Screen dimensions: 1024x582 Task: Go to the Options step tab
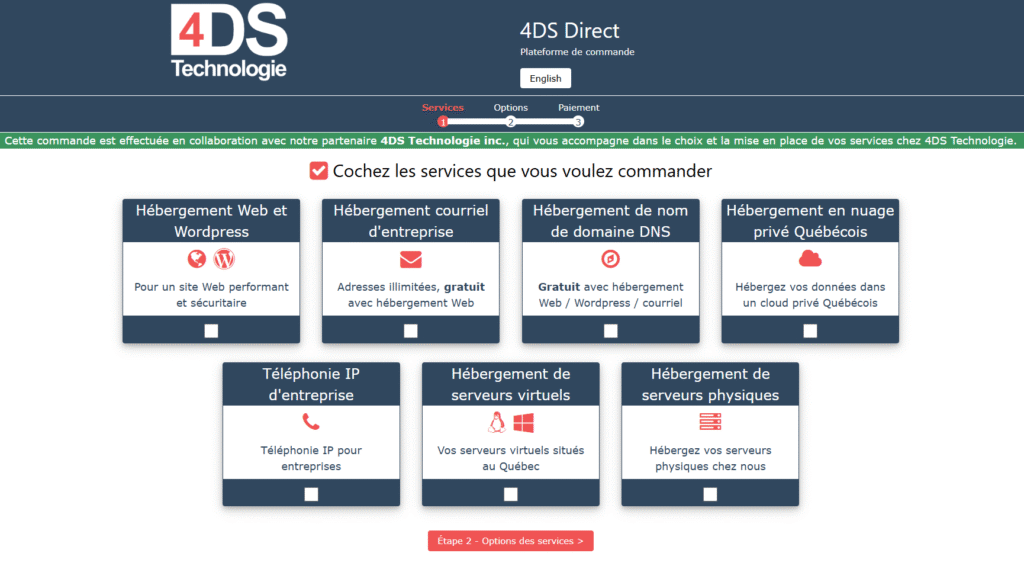click(510, 108)
